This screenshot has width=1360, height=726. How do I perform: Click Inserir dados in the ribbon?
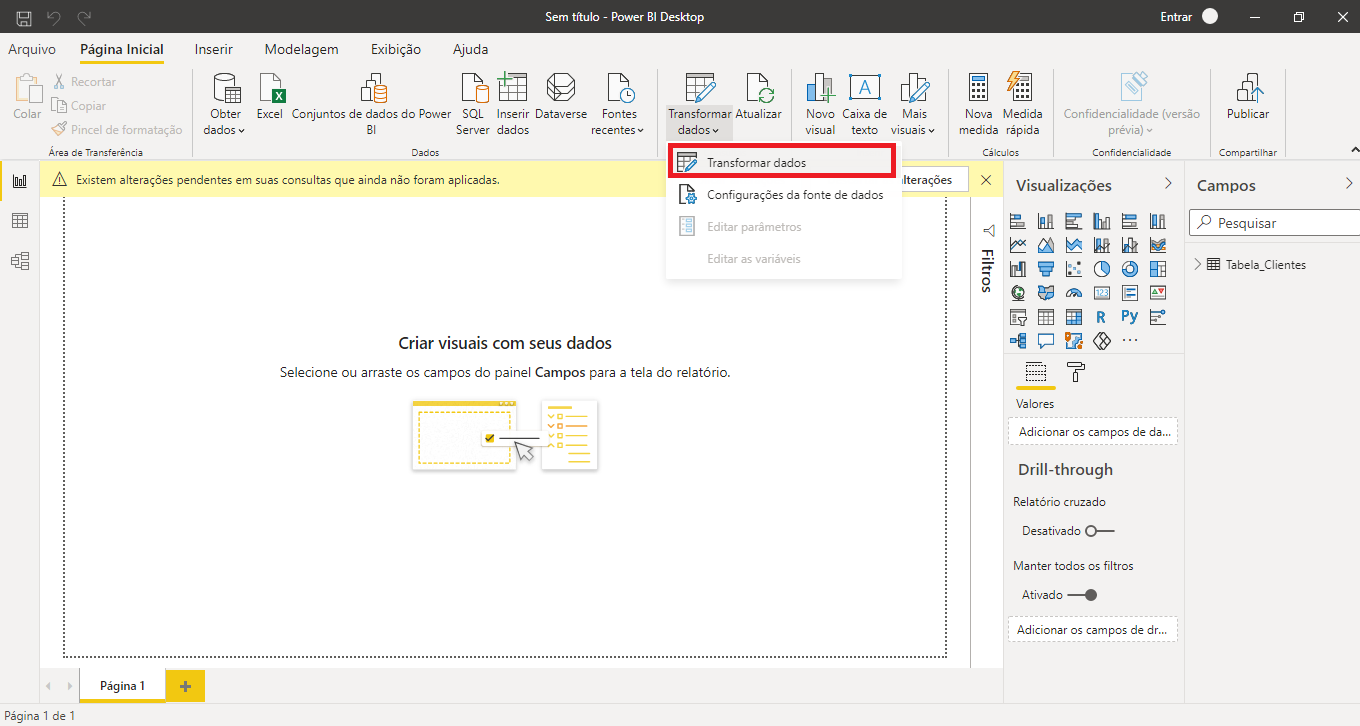point(513,104)
